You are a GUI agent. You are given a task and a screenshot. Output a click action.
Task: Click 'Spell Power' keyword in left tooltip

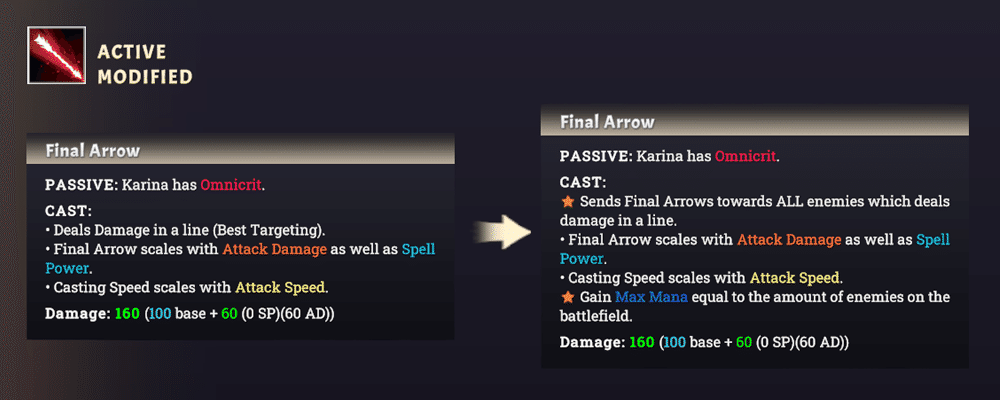coord(240,258)
